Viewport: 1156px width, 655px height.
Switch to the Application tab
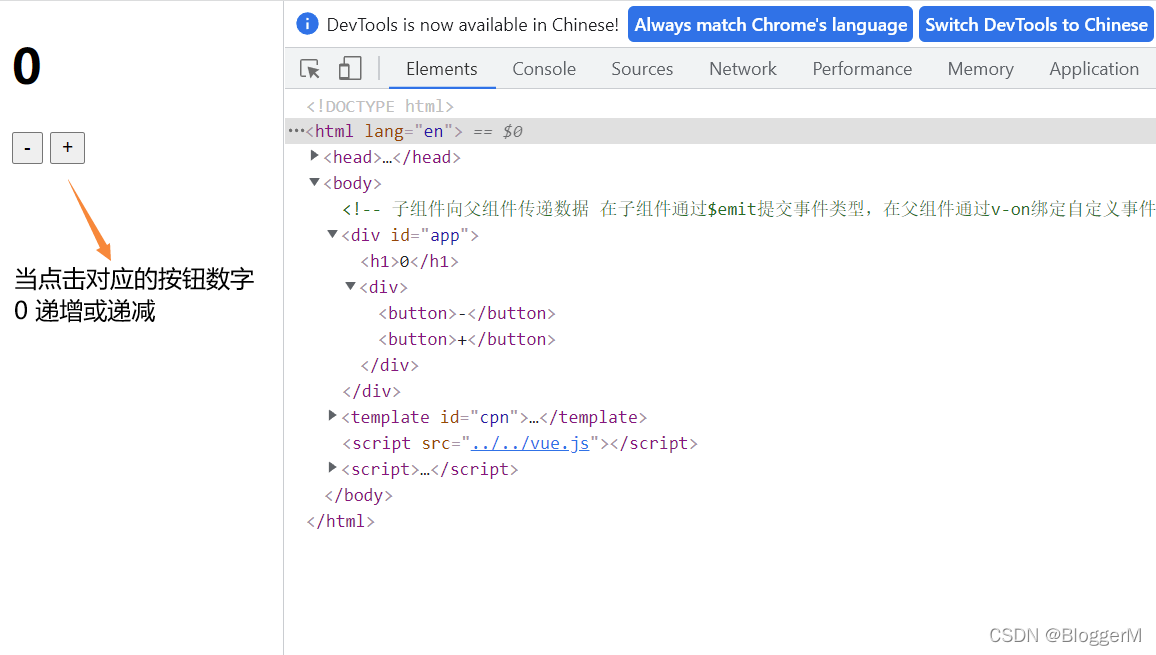1094,69
